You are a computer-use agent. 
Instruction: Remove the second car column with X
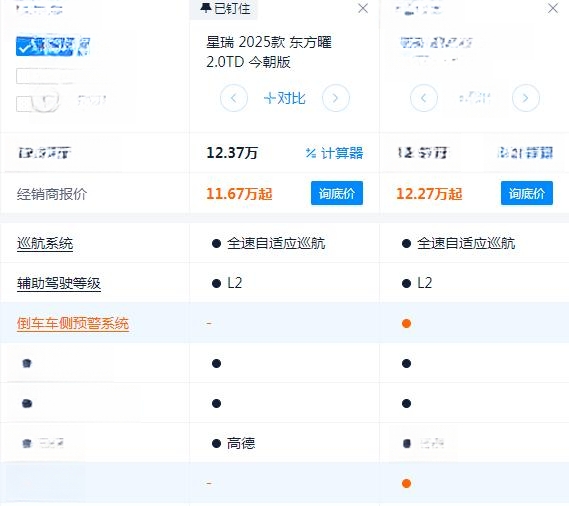point(553,8)
